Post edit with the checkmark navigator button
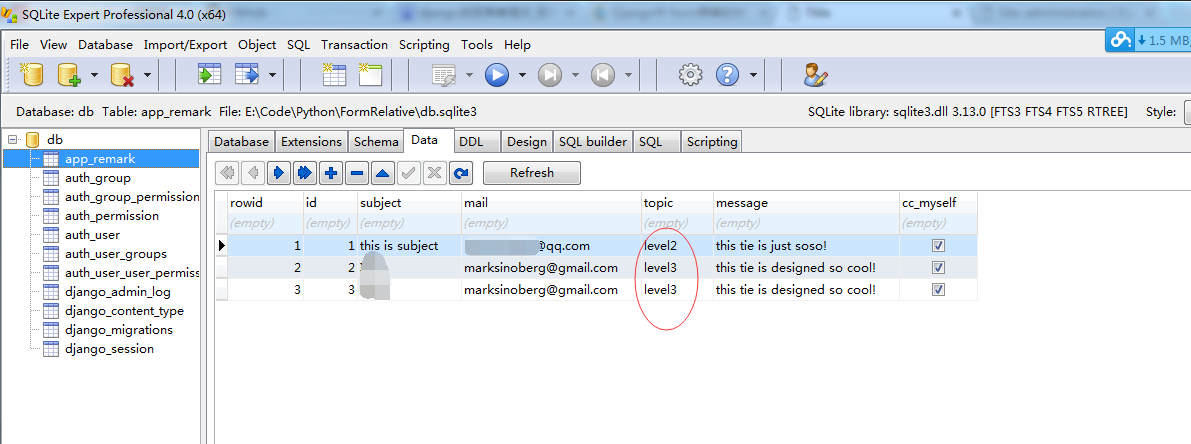1191x444 pixels. (x=409, y=173)
